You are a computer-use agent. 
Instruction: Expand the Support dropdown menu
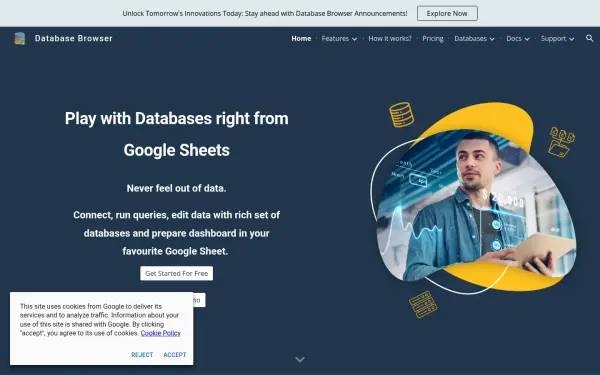tap(557, 39)
